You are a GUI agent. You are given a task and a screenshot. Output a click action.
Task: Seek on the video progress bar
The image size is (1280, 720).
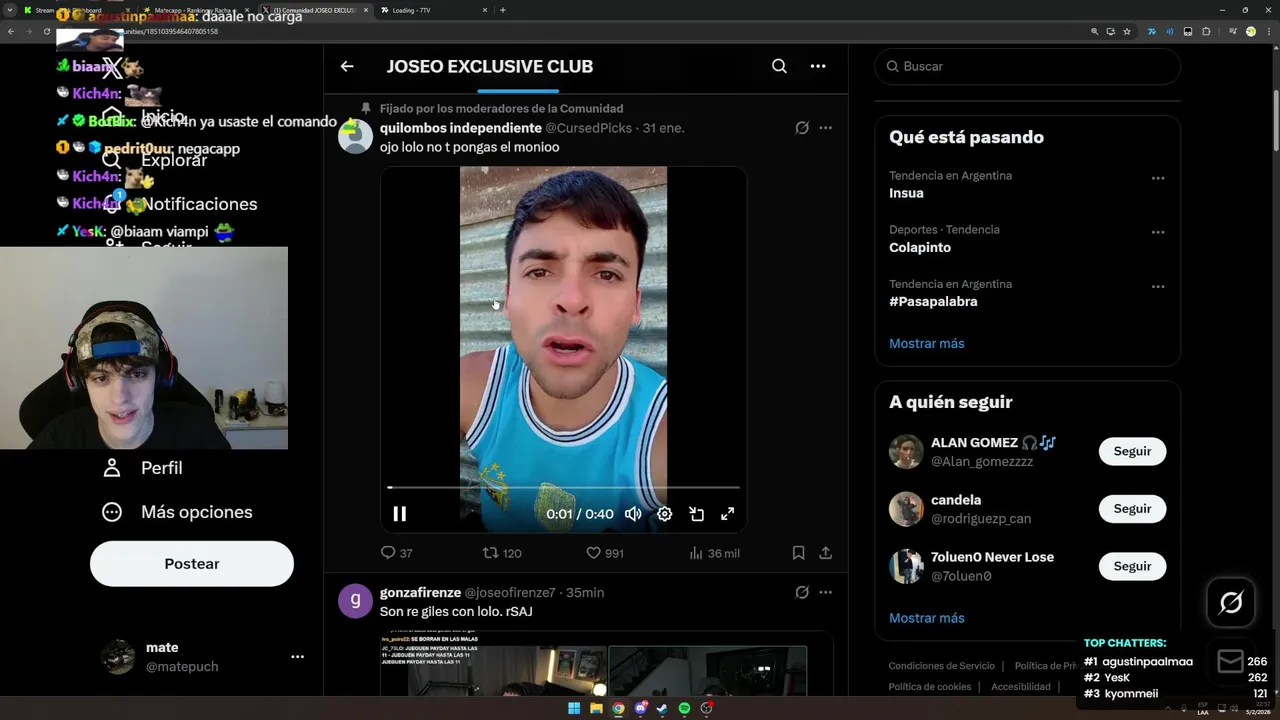tap(564, 487)
